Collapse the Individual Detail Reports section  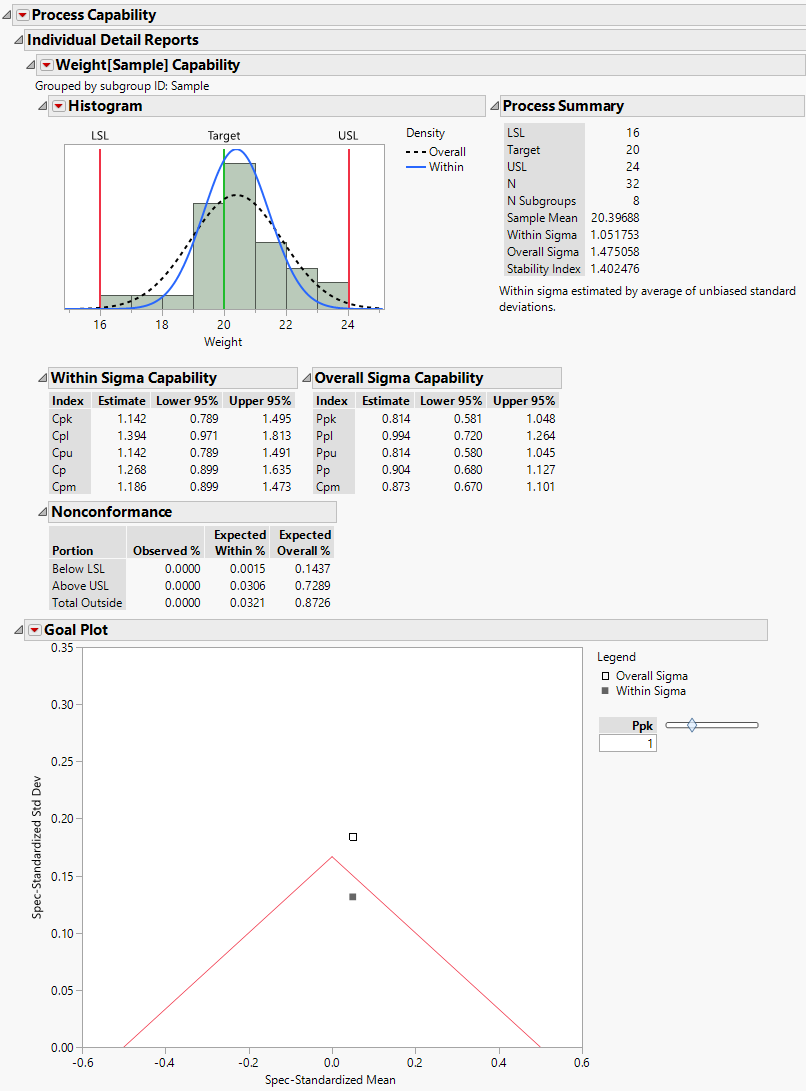pos(17,39)
